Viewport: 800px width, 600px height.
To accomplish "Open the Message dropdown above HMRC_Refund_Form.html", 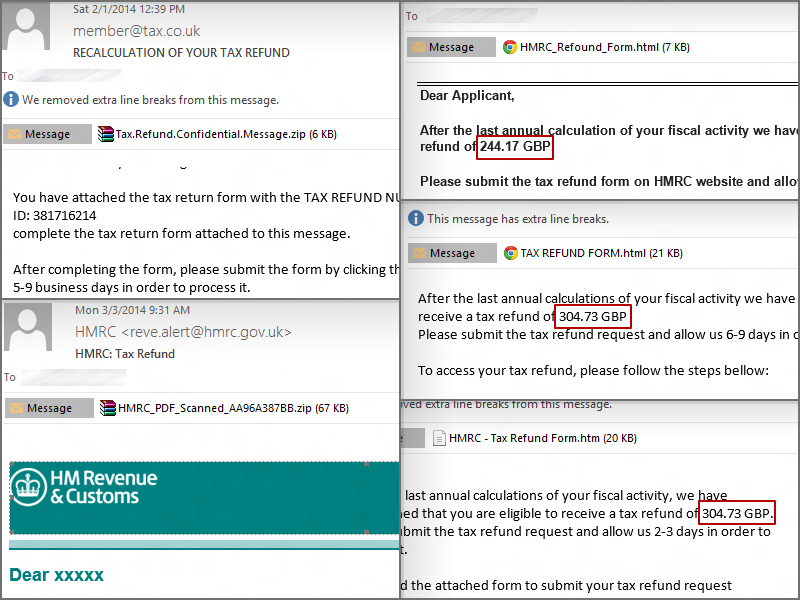I will click(x=450, y=47).
